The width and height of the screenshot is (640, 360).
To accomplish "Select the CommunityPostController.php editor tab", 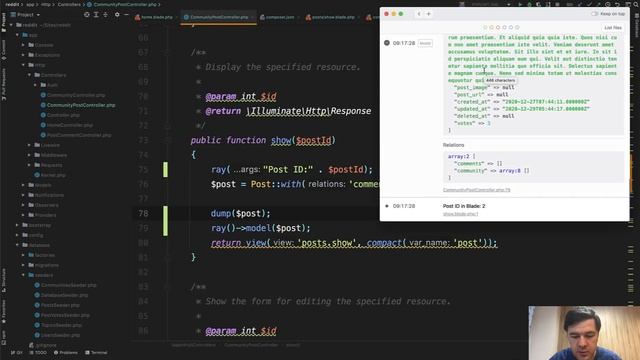I will [218, 17].
